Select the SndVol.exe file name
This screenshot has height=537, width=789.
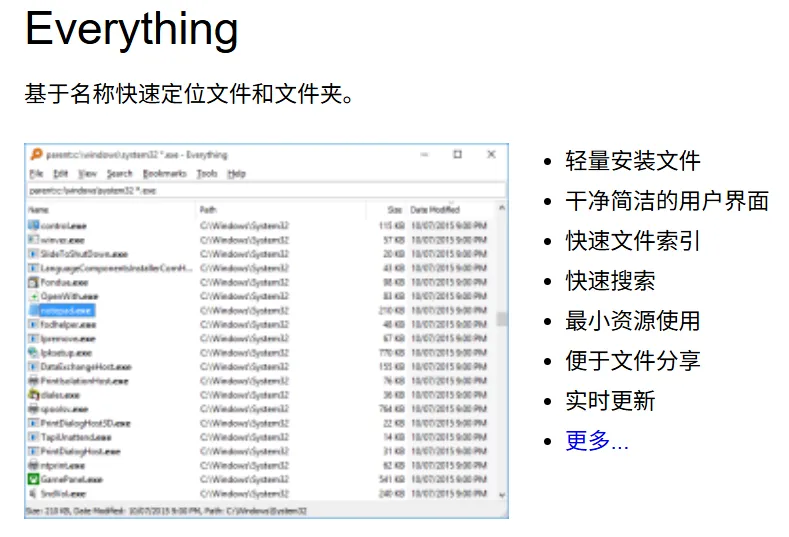[63, 494]
